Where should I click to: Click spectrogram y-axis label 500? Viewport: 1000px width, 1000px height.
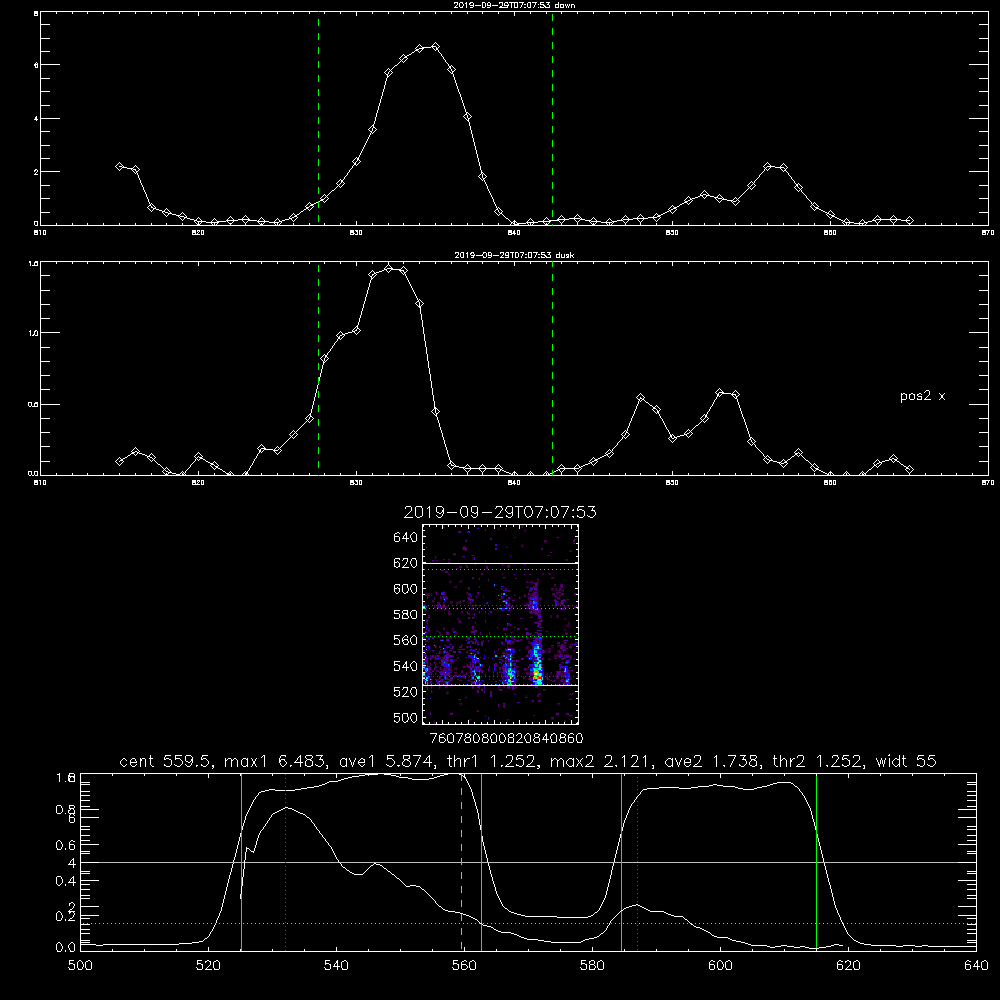408,718
